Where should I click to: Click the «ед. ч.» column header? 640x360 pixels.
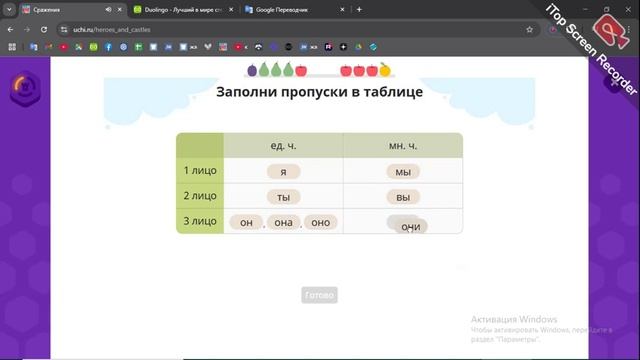point(283,145)
